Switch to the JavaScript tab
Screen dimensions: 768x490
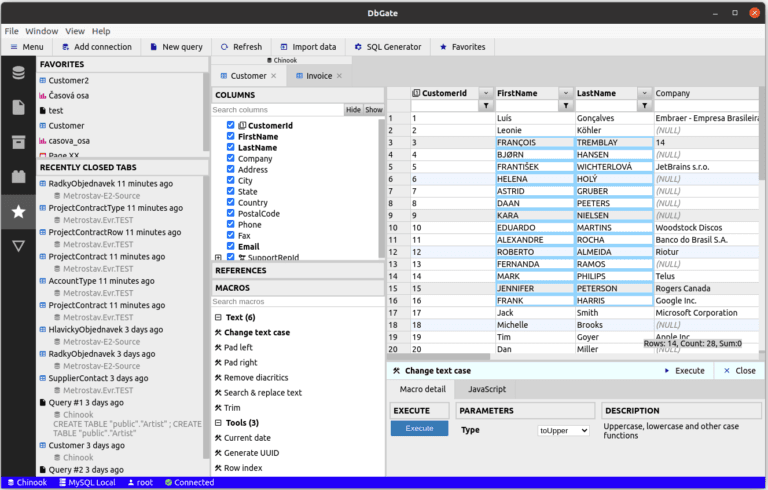(x=486, y=390)
